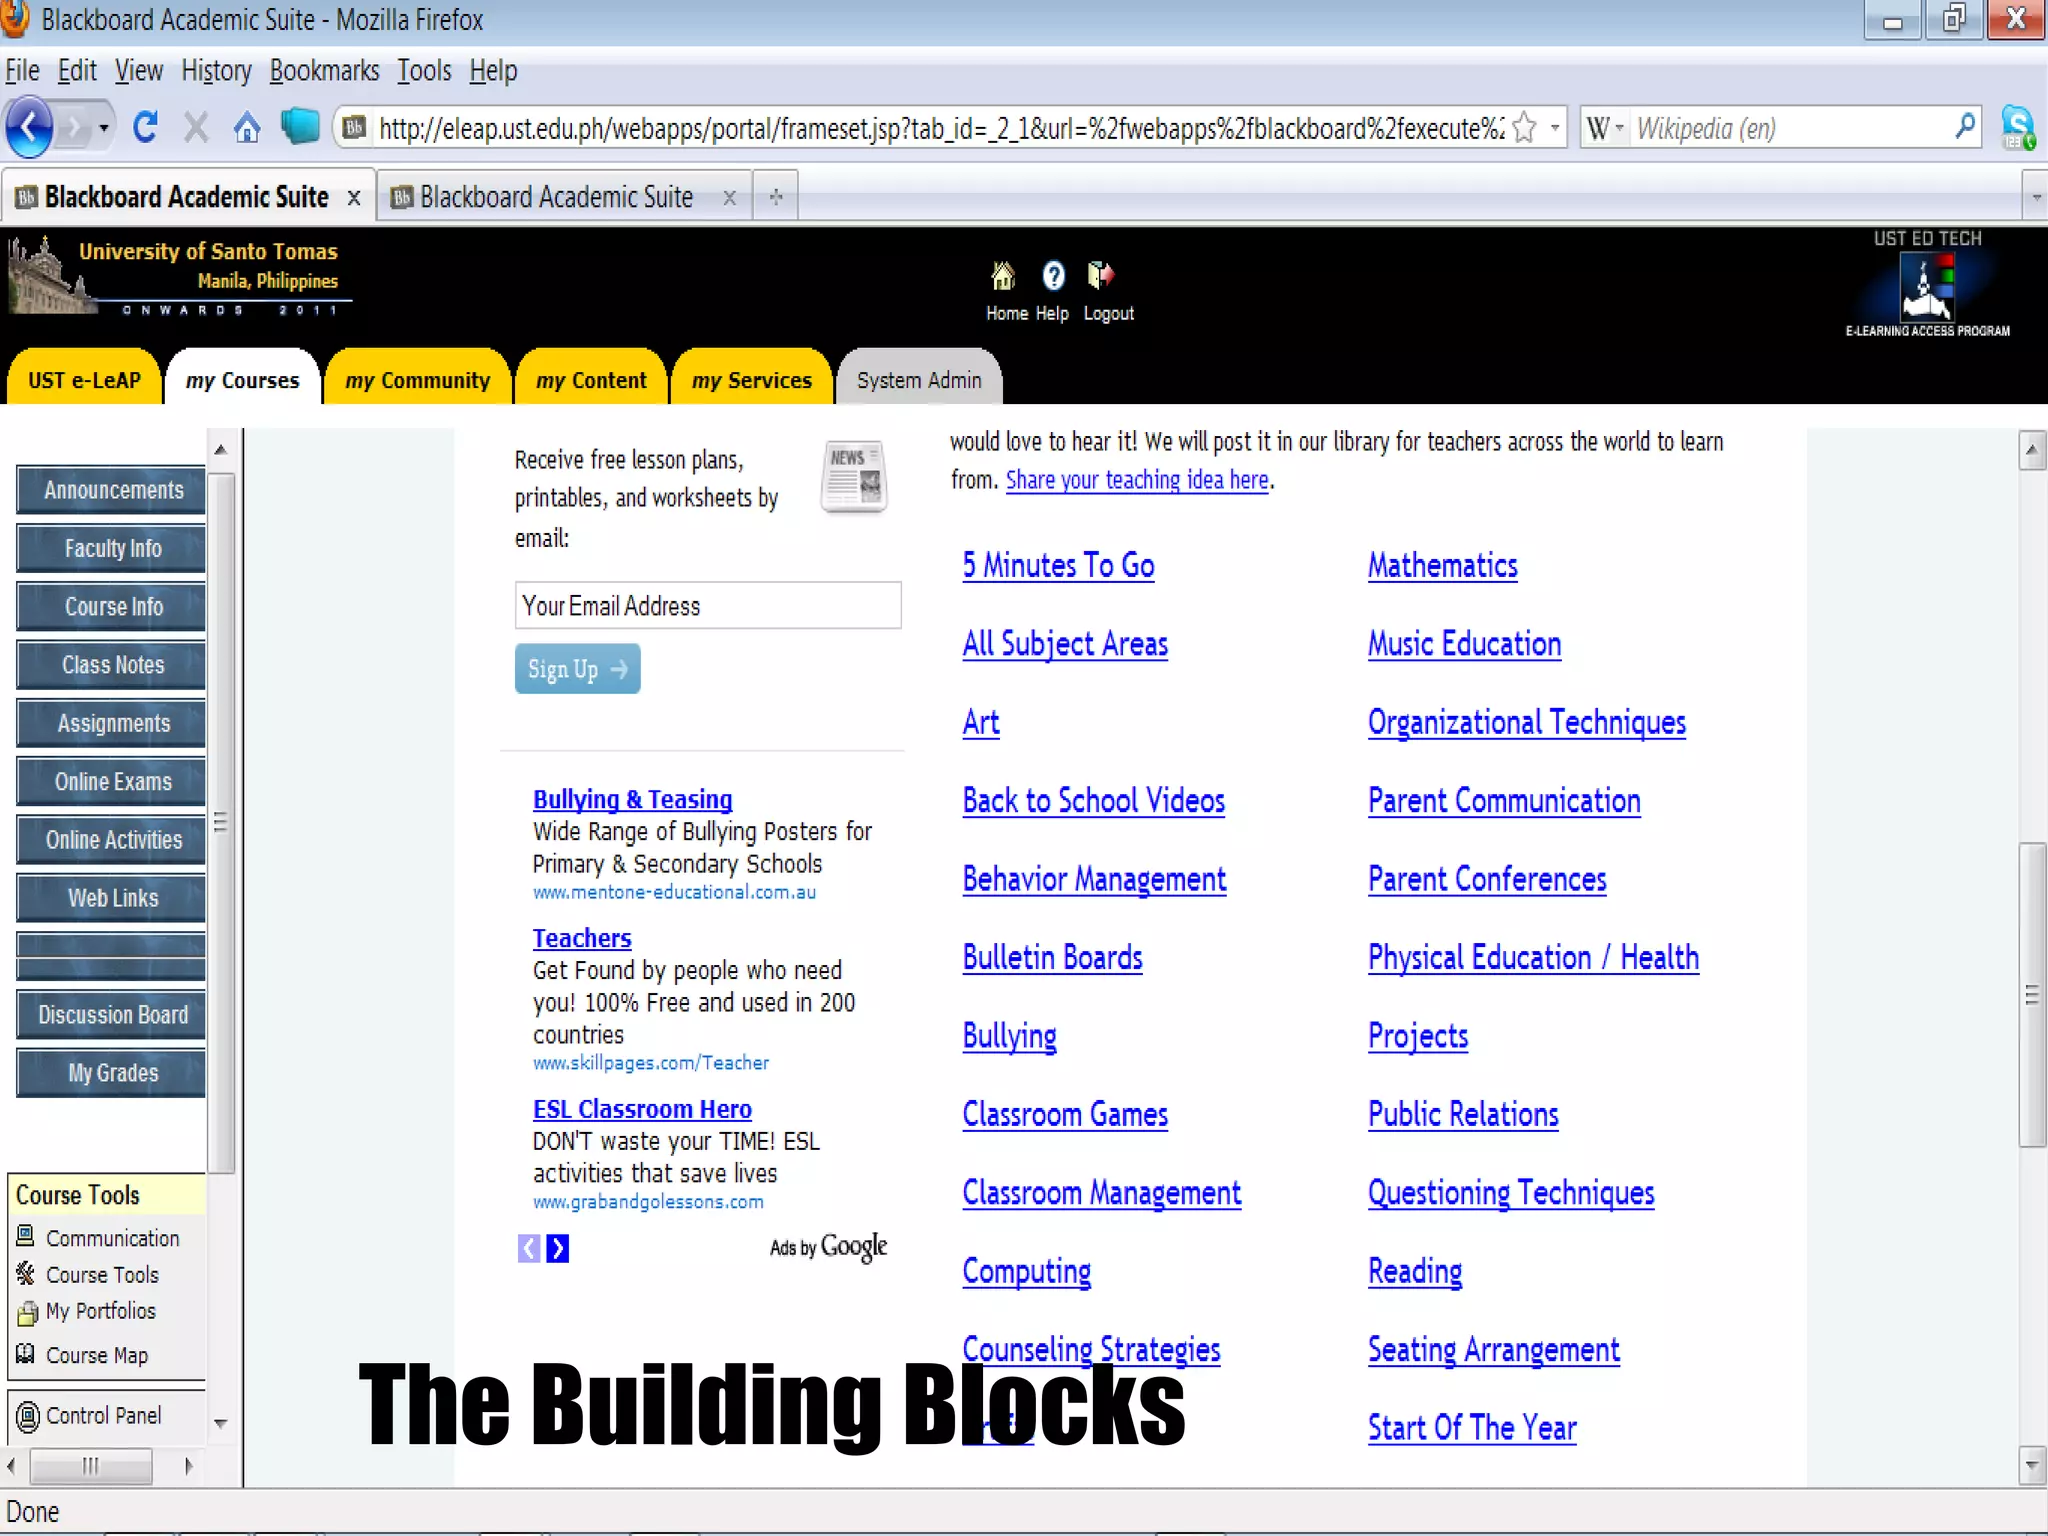Open the list all tabs dropdown

pyautogui.click(x=2036, y=197)
